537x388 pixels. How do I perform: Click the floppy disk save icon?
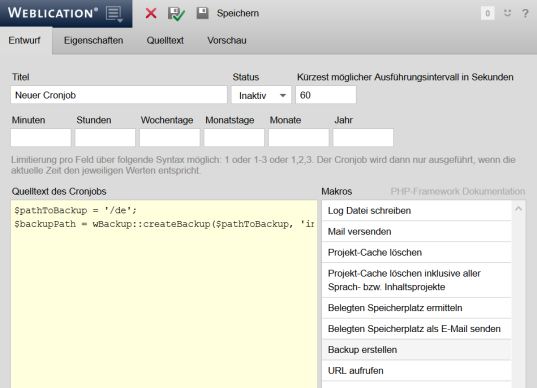202,13
